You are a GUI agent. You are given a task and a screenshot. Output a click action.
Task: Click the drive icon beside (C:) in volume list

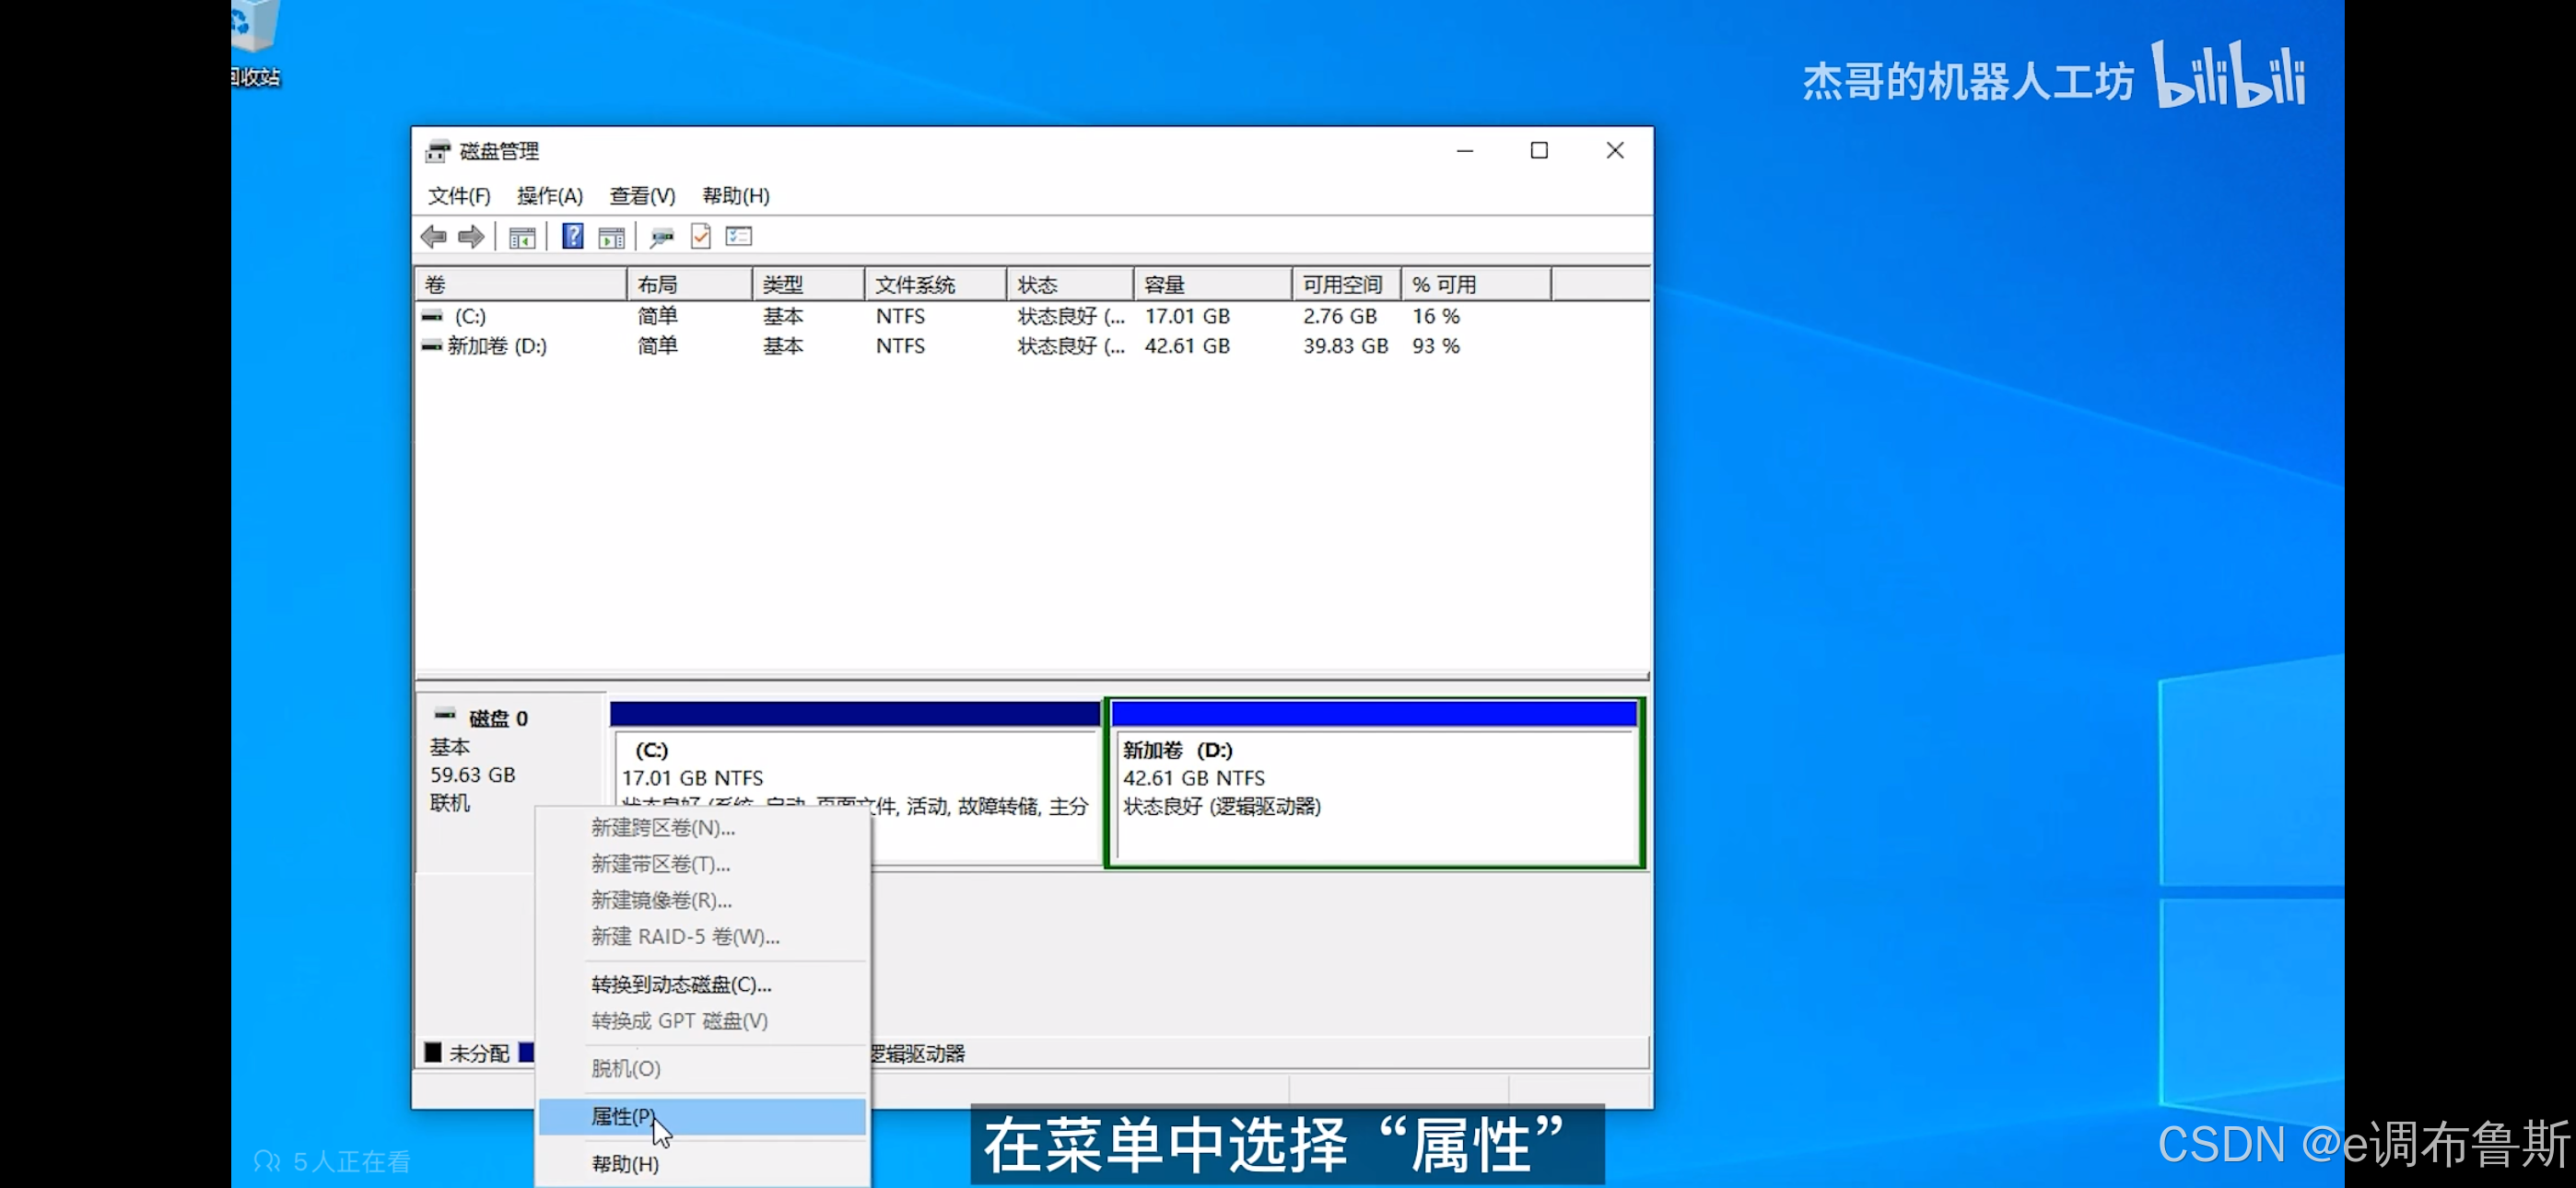[x=432, y=316]
